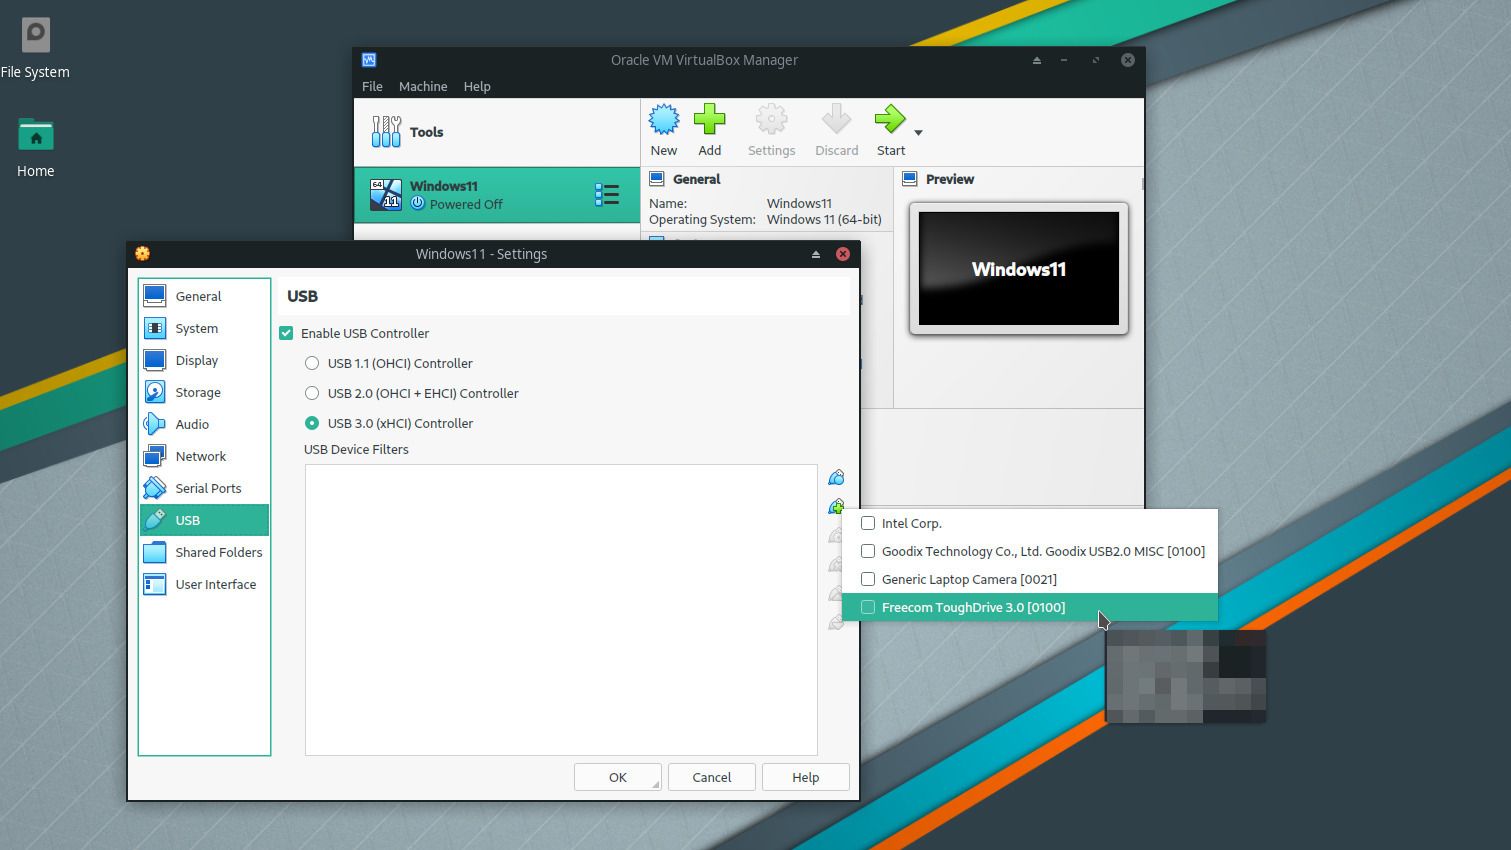The width and height of the screenshot is (1511, 850).
Task: Select USB 1.1 (OHCI) Controller radio
Action: (x=312, y=363)
